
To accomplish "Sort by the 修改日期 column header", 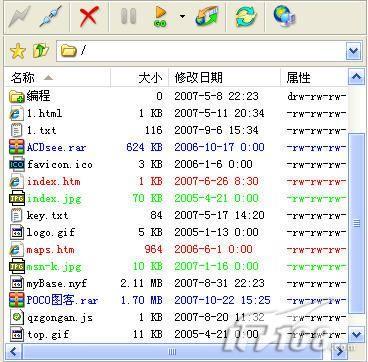I will [x=224, y=78].
